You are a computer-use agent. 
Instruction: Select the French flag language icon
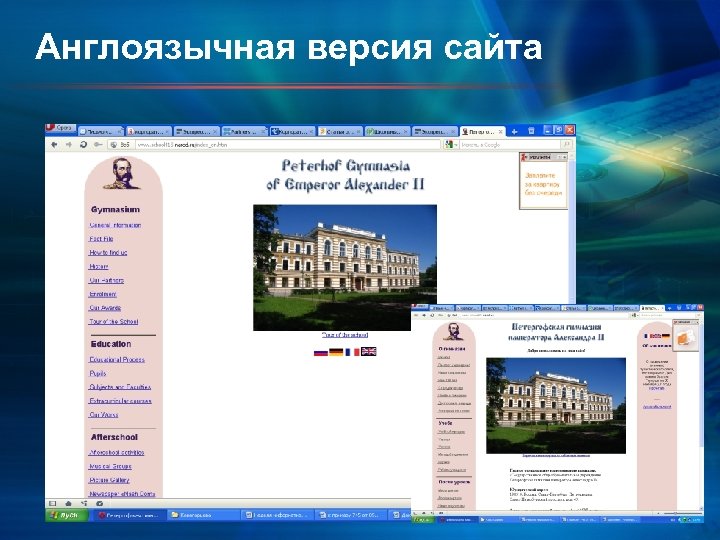point(352,352)
